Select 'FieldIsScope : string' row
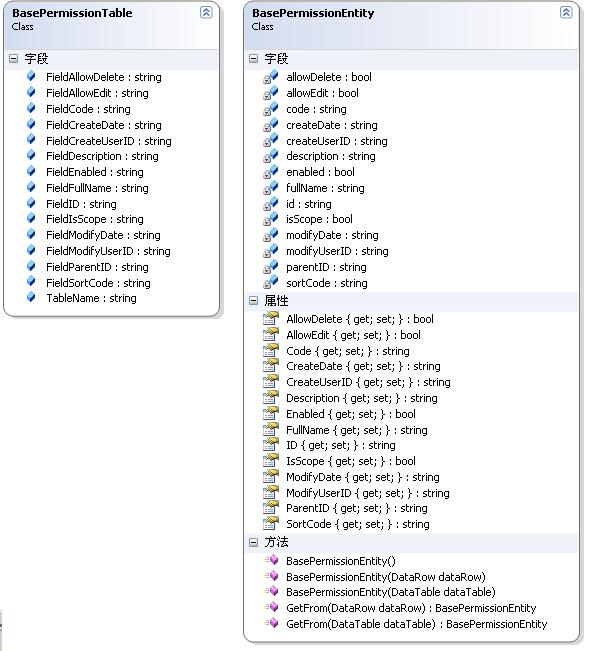Viewport: 589px width, 651px height. [95, 219]
